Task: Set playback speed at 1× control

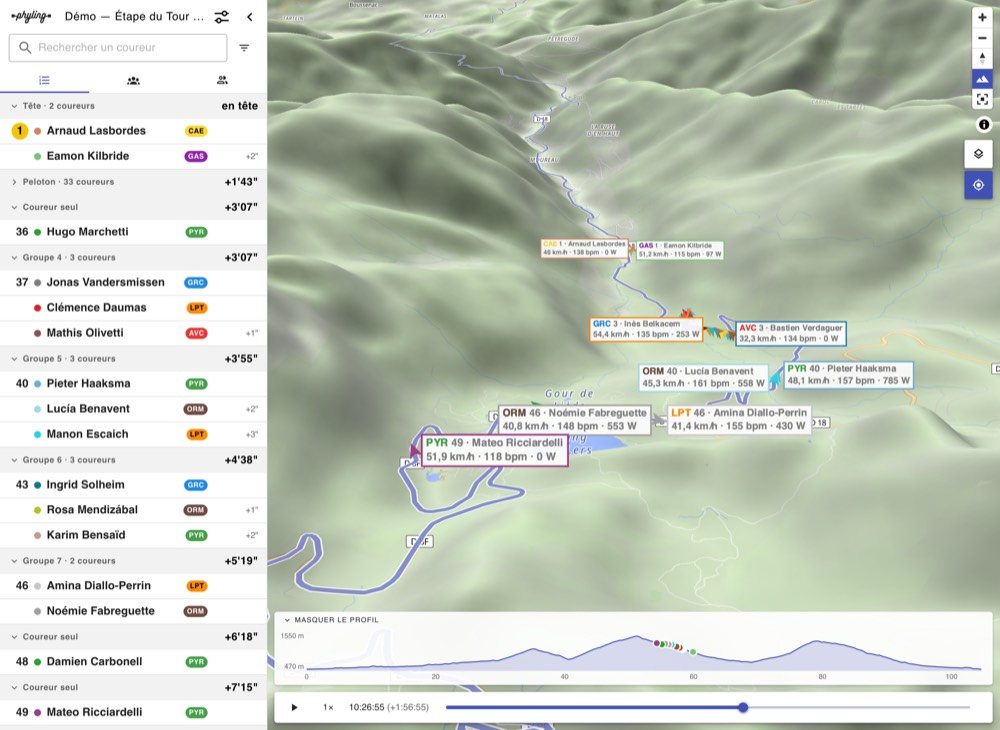Action: pyautogui.click(x=328, y=707)
